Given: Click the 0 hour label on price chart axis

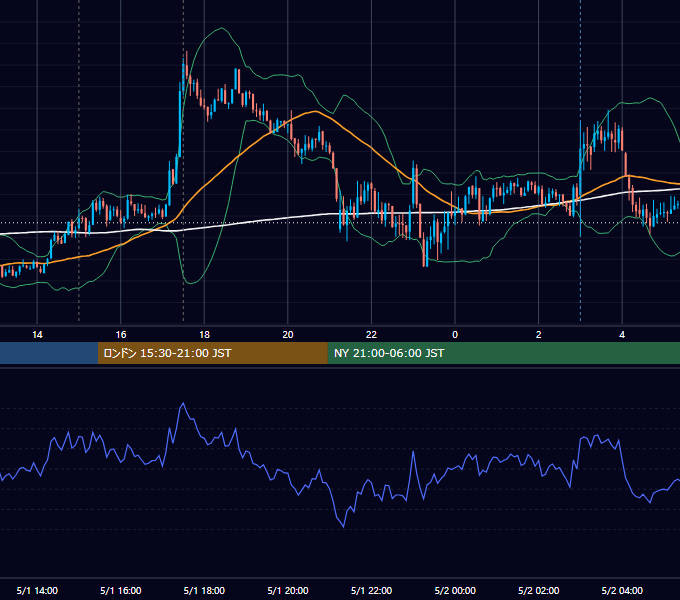Looking at the screenshot, I should [x=455, y=335].
